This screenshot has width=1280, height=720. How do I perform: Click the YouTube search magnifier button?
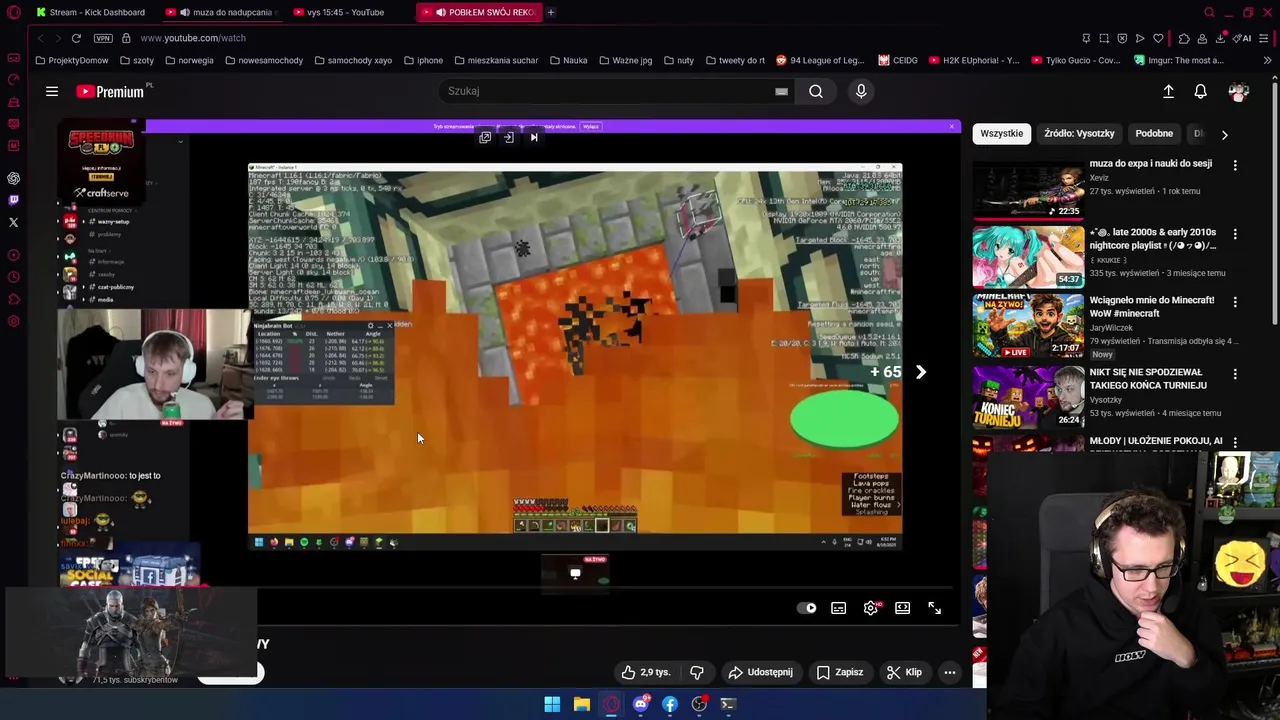[816, 91]
